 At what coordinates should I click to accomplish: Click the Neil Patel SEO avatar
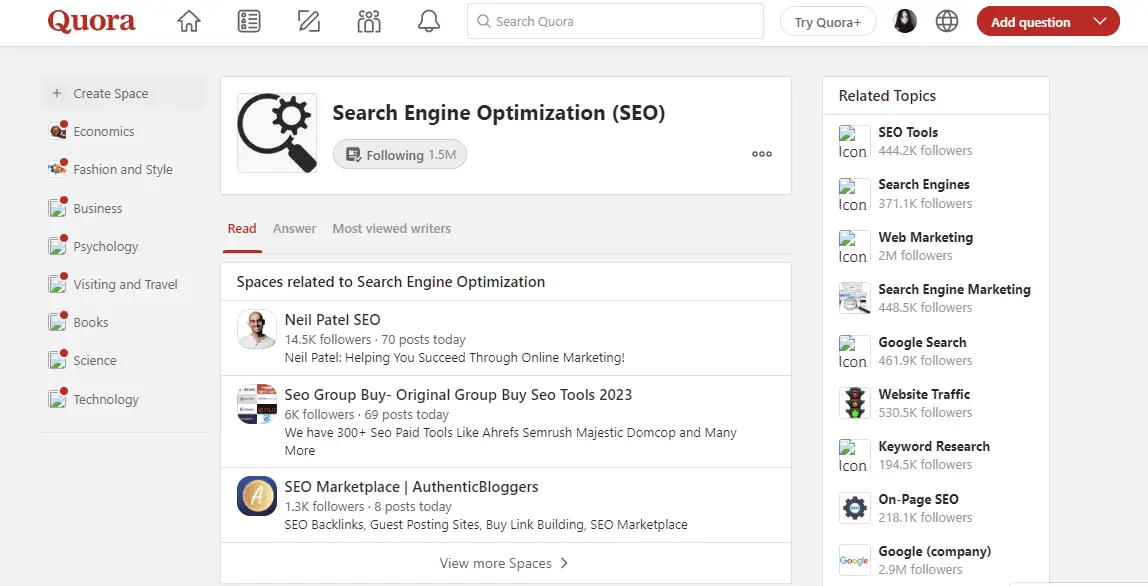click(x=257, y=329)
